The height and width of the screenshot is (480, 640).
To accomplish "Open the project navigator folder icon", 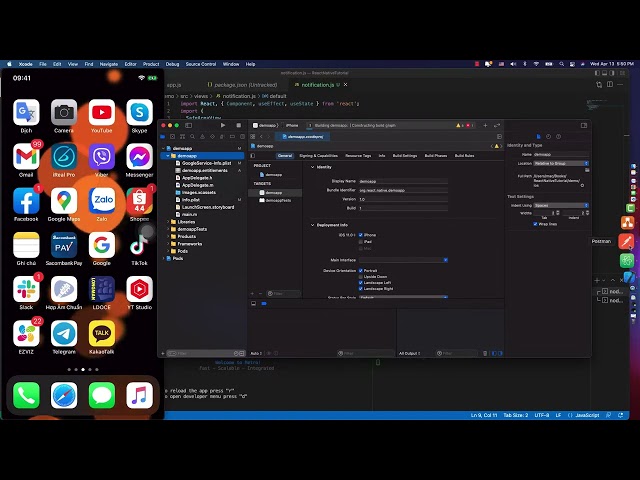I will 163,136.
